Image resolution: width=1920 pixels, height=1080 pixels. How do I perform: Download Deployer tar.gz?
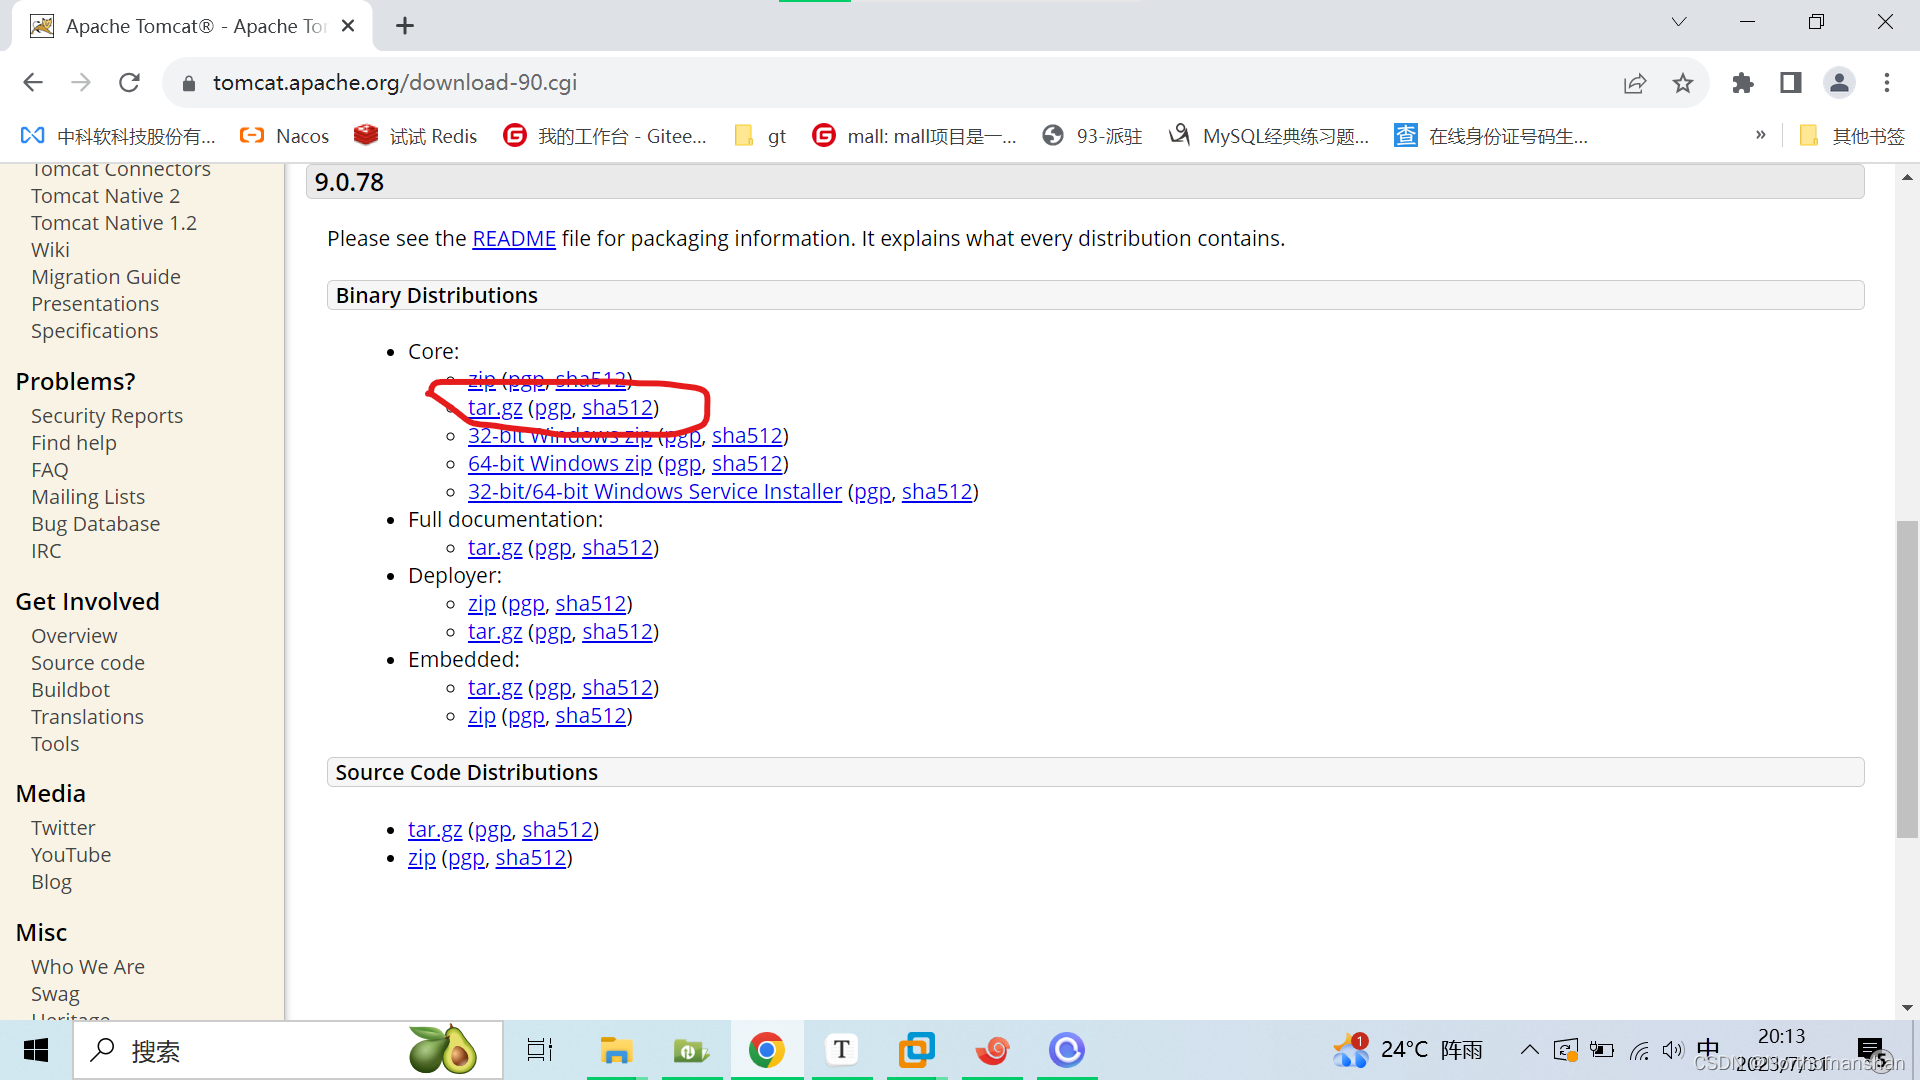tap(495, 632)
